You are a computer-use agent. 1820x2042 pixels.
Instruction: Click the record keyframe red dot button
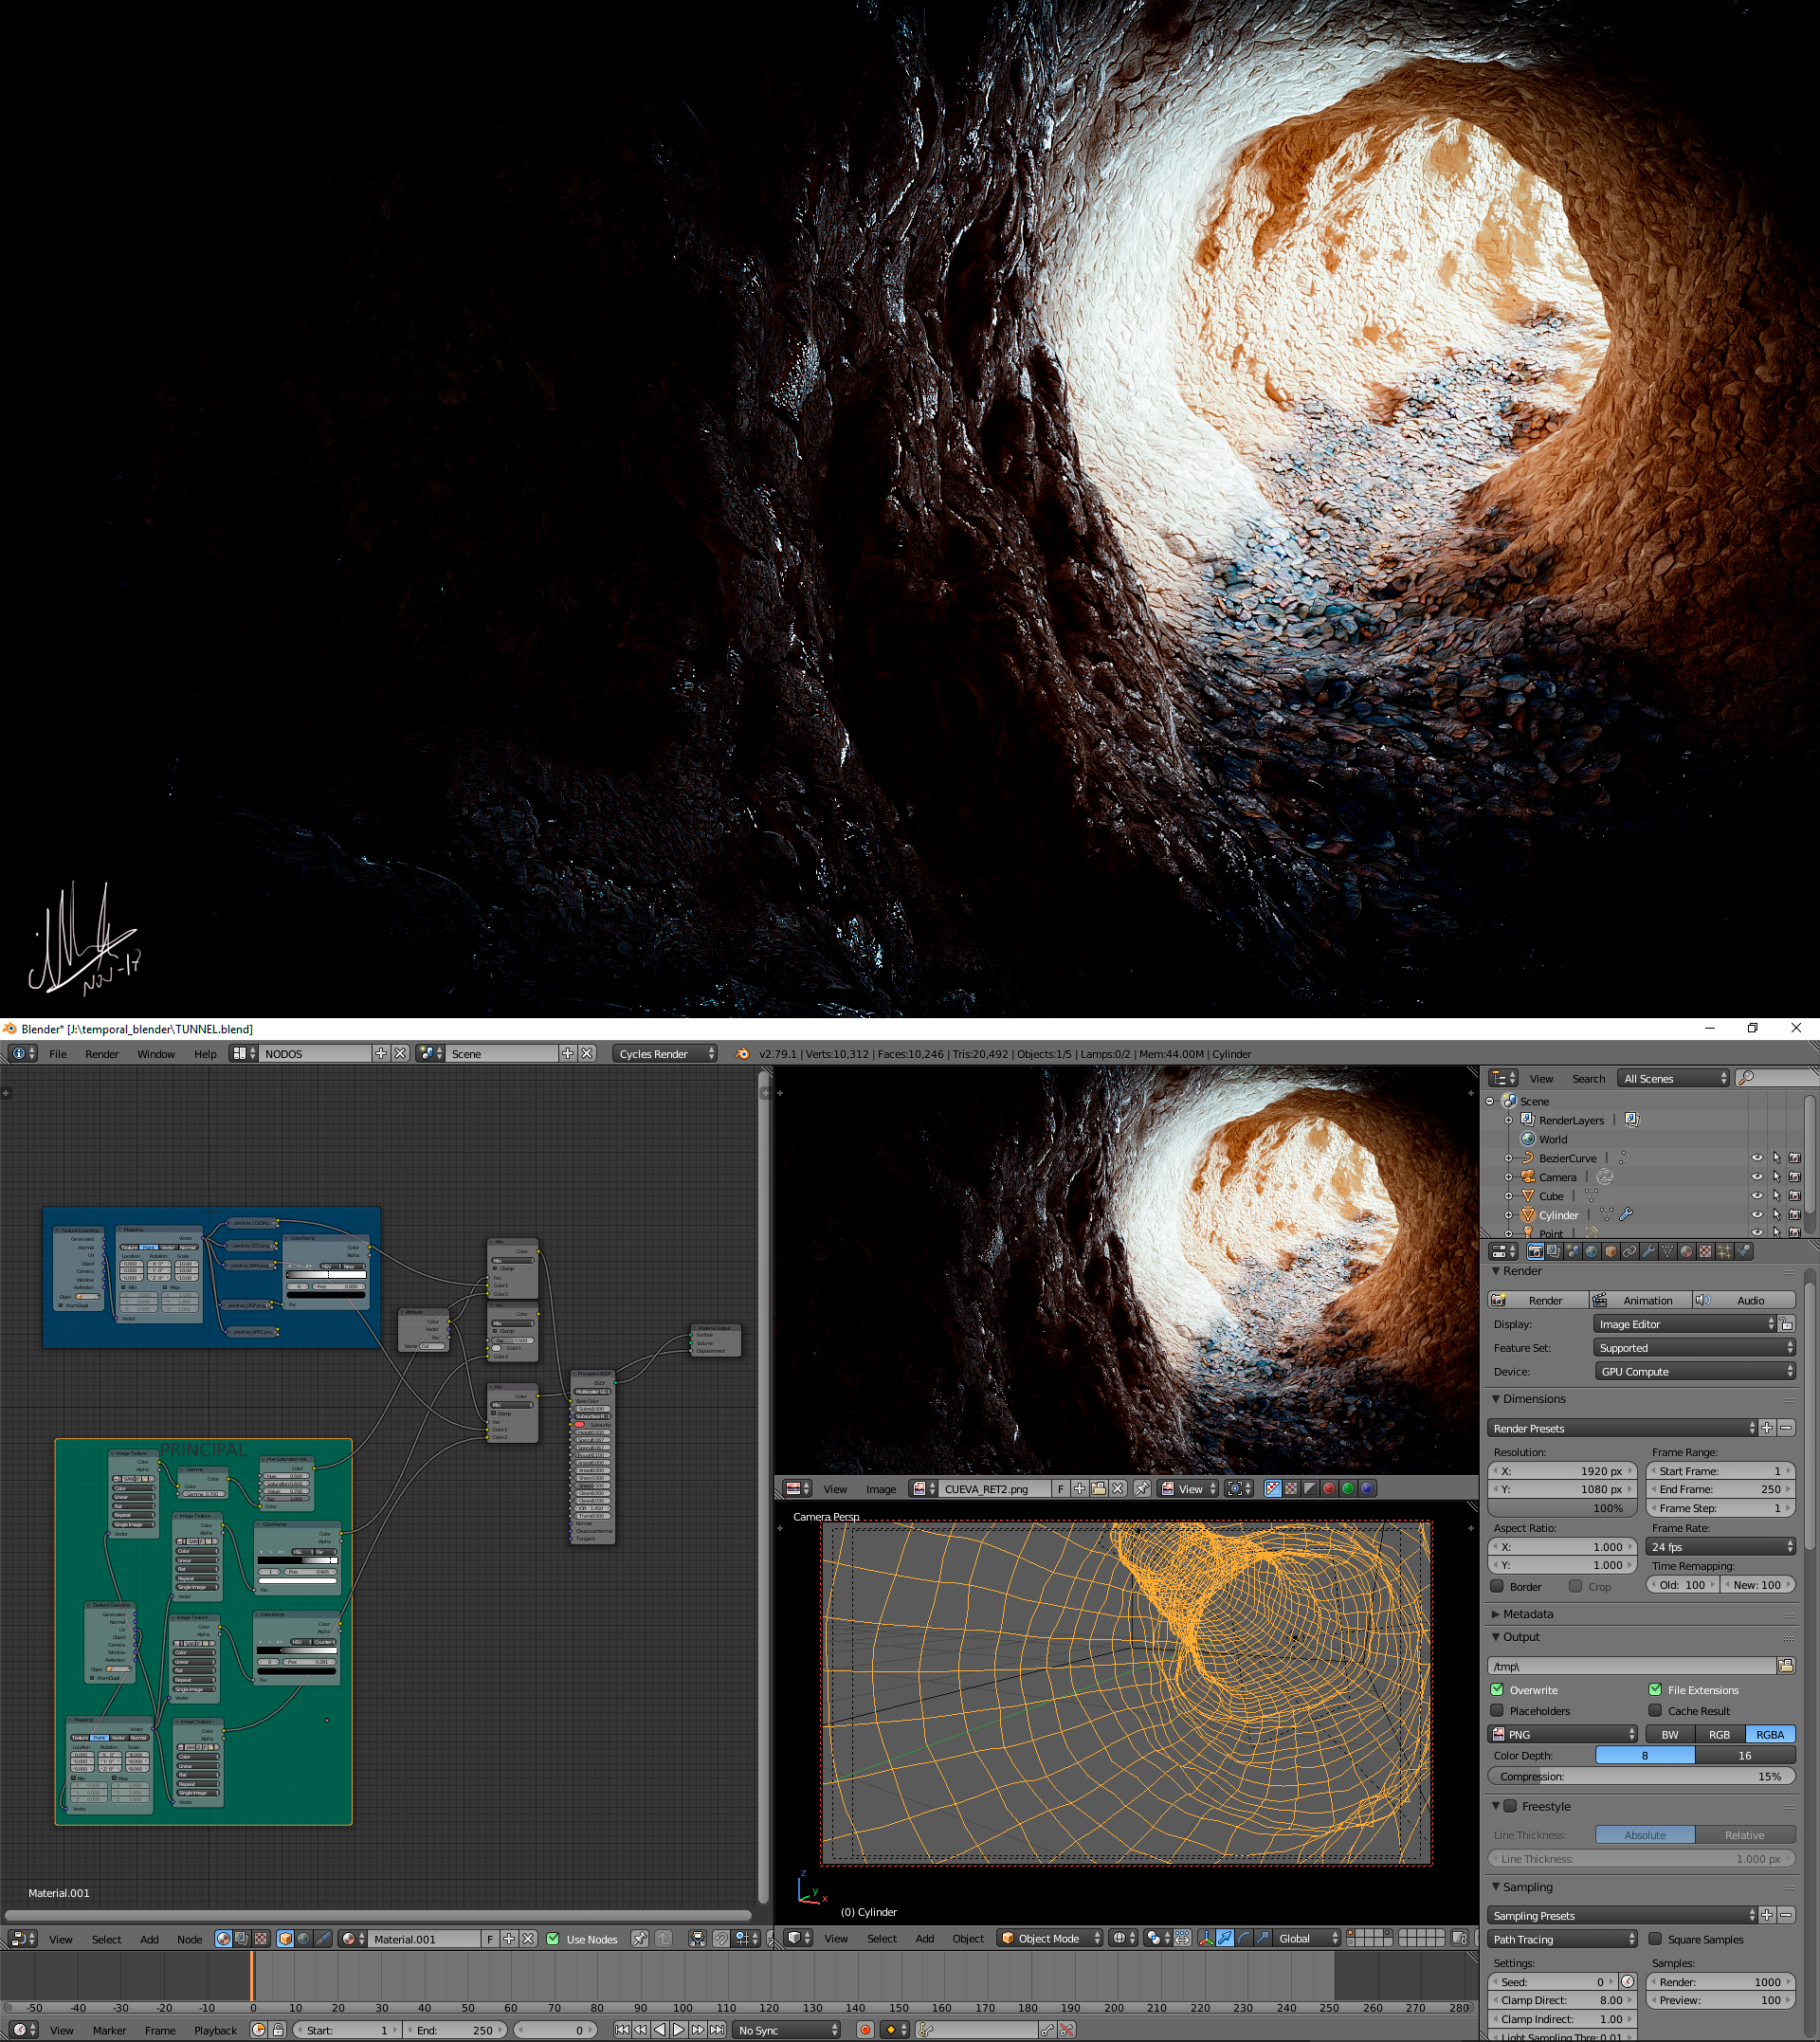pos(865,2029)
